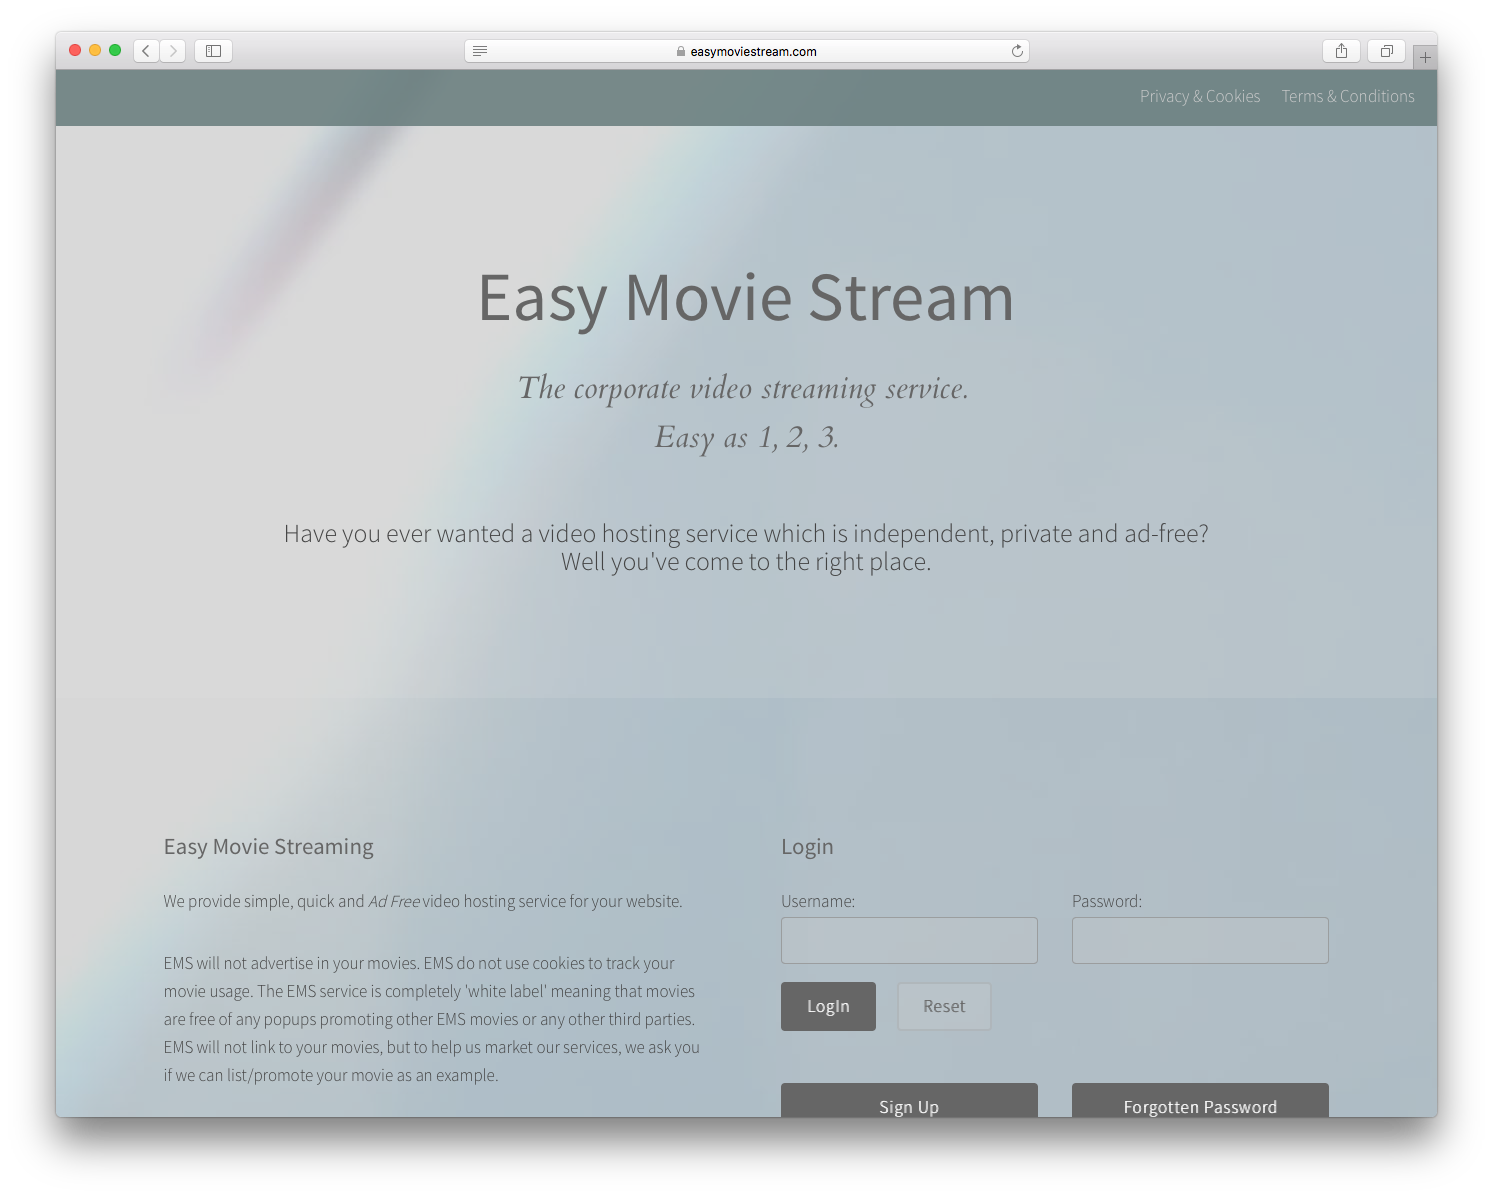Viewport: 1493px width, 1197px height.
Task: Click the Easy Movie Stream main heading
Action: tap(746, 298)
